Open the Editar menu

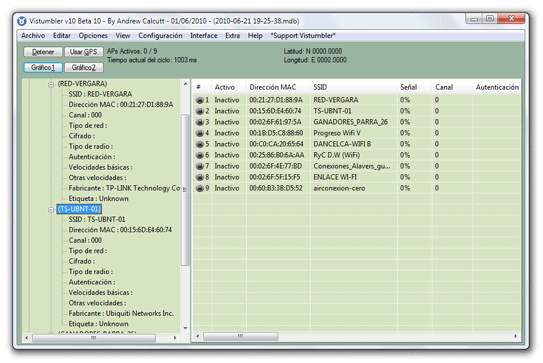[x=62, y=36]
